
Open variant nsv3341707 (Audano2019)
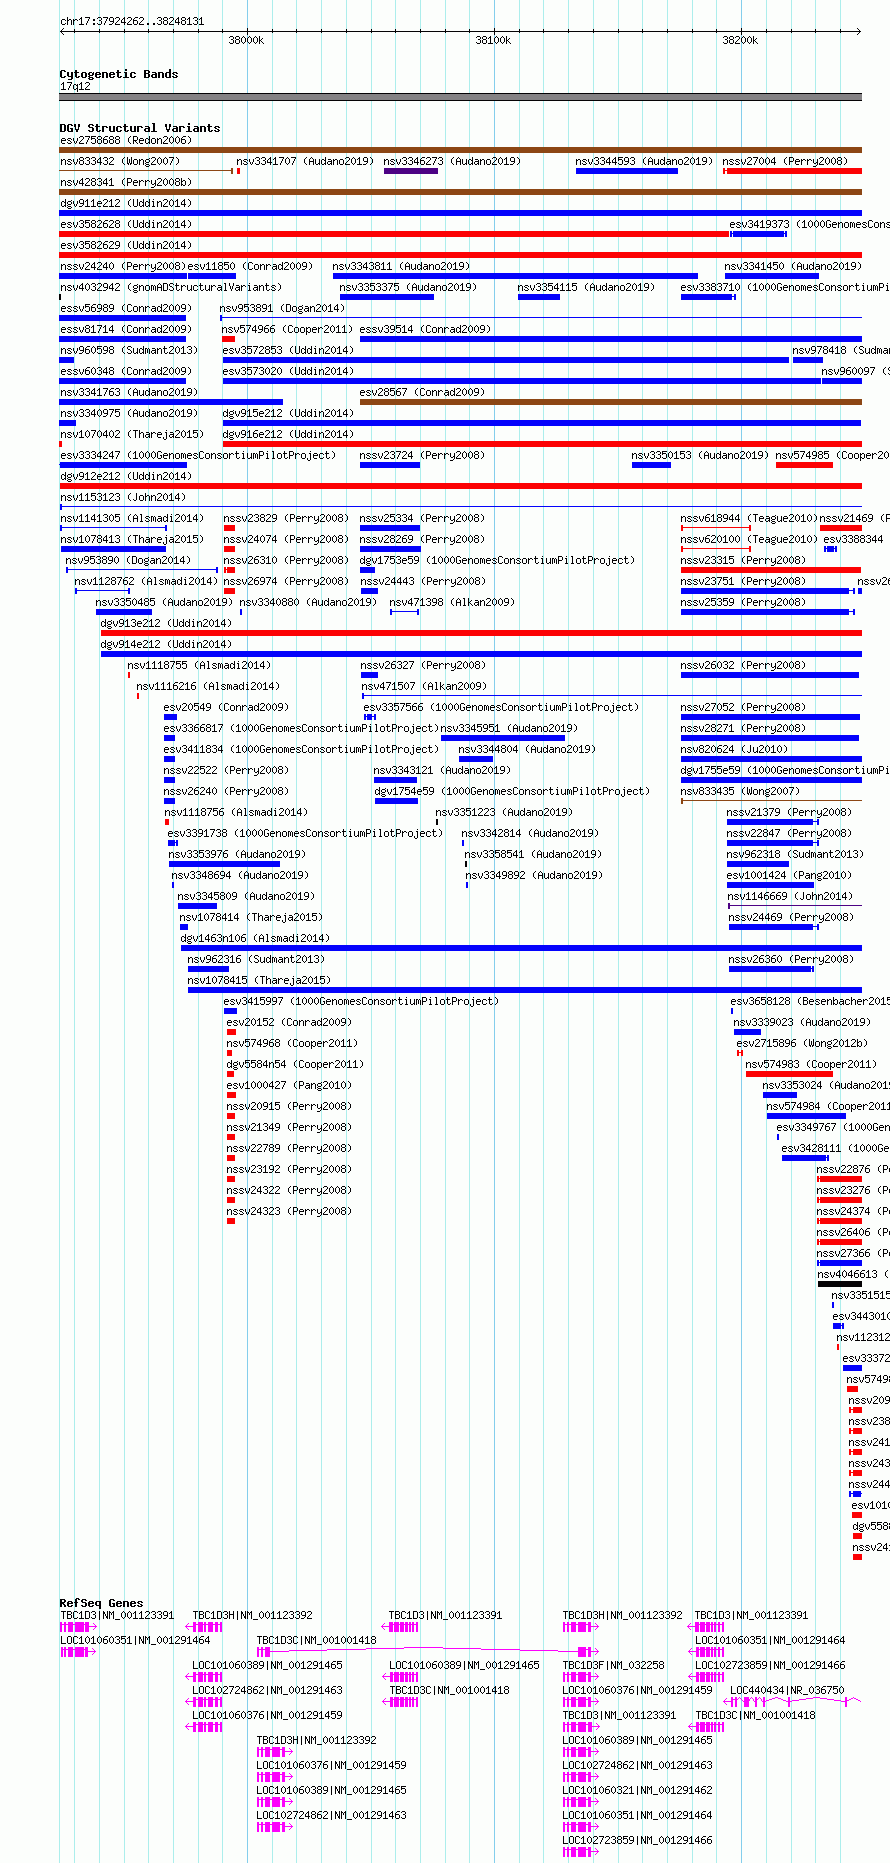click(305, 161)
